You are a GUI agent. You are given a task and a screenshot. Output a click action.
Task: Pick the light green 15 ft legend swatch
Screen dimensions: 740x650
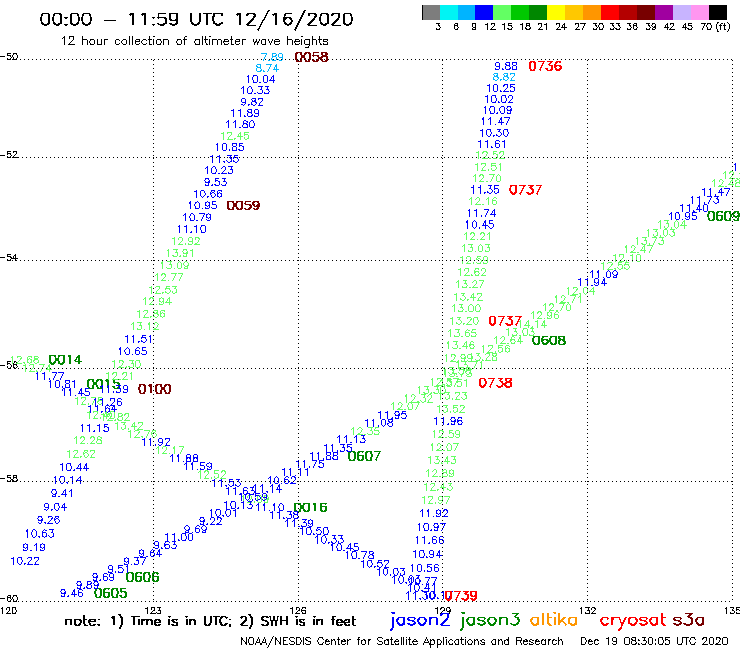[502, 12]
